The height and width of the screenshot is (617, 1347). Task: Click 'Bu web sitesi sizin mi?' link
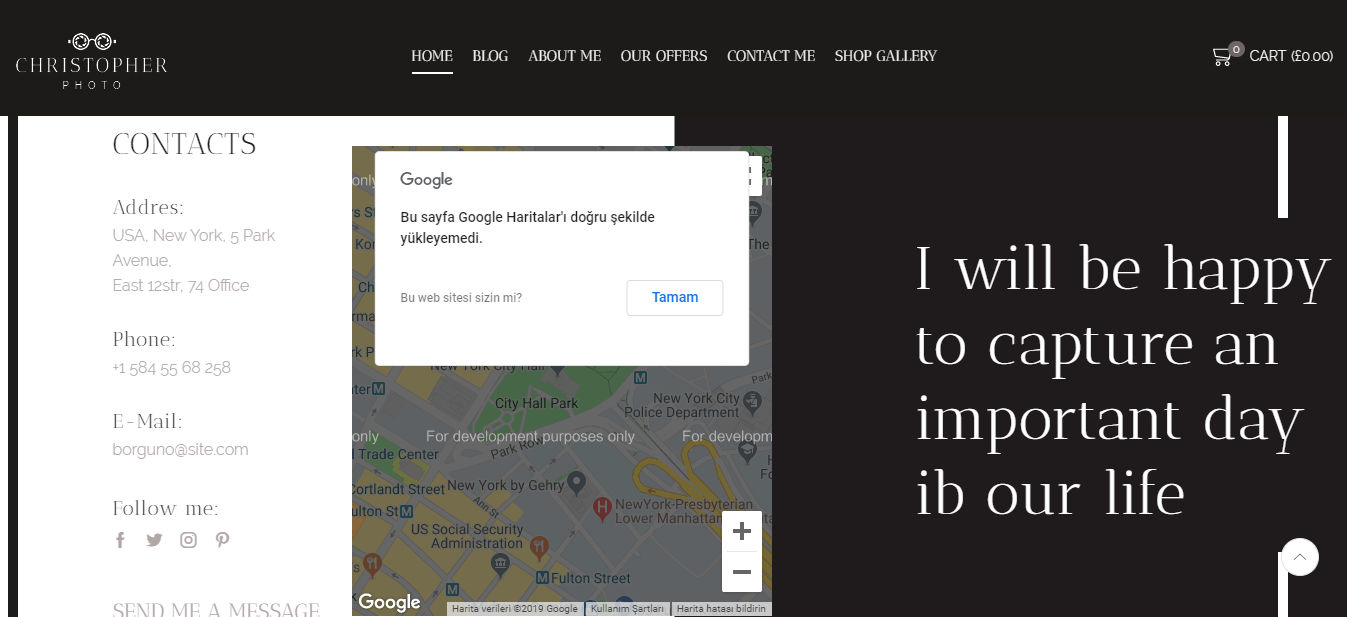click(x=461, y=298)
